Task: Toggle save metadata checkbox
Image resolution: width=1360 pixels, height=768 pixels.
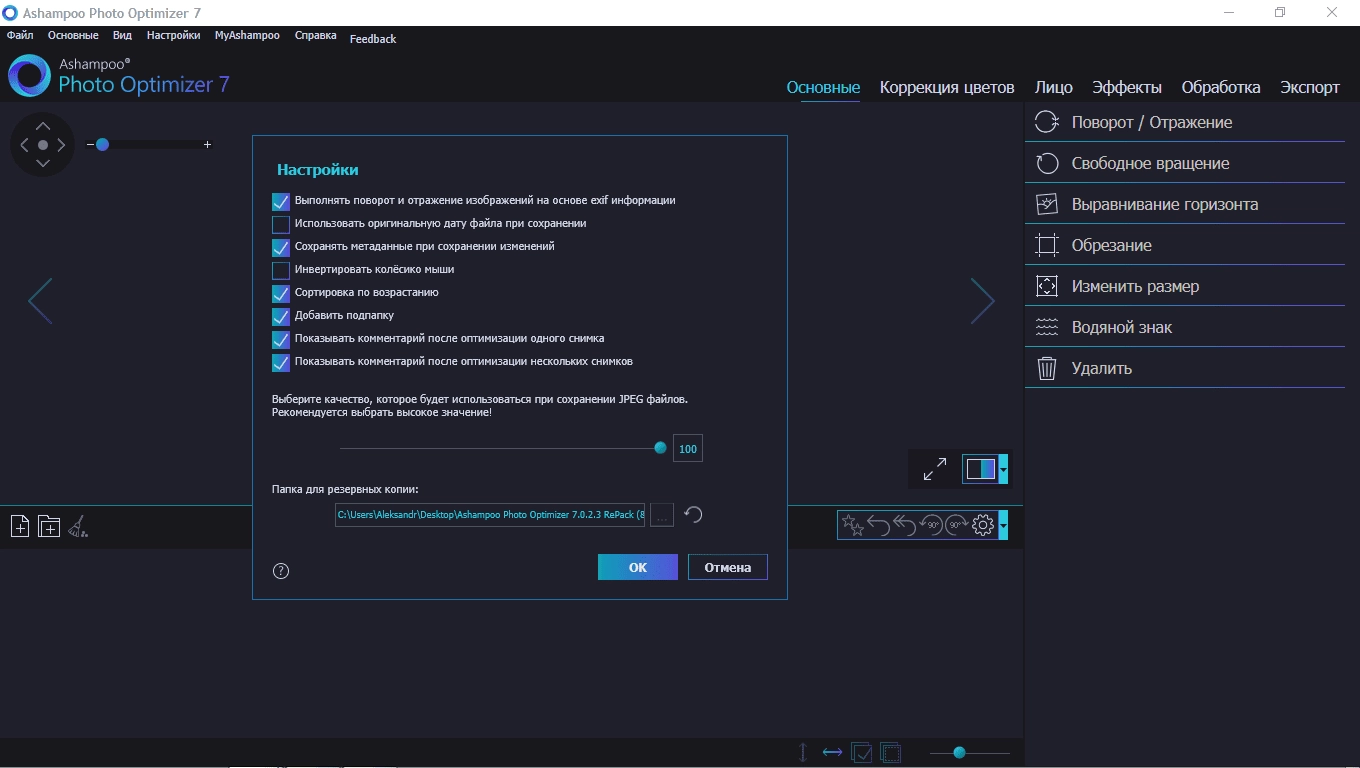Action: (281, 247)
